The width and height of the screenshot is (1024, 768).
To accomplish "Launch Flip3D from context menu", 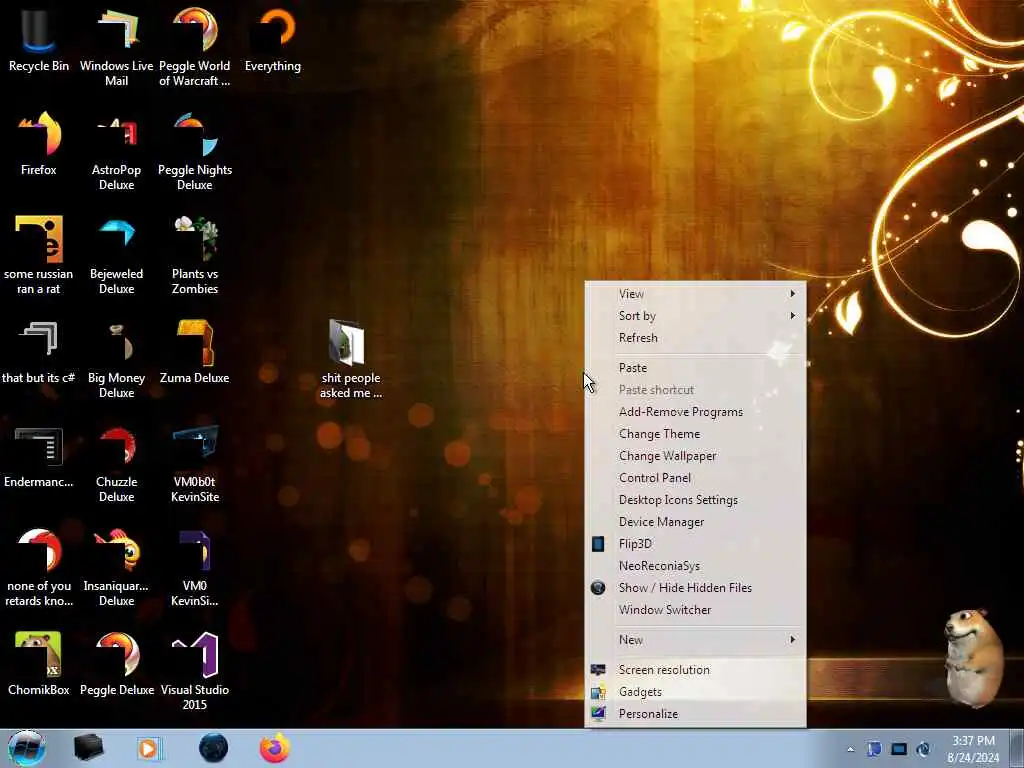I will coord(696,544).
